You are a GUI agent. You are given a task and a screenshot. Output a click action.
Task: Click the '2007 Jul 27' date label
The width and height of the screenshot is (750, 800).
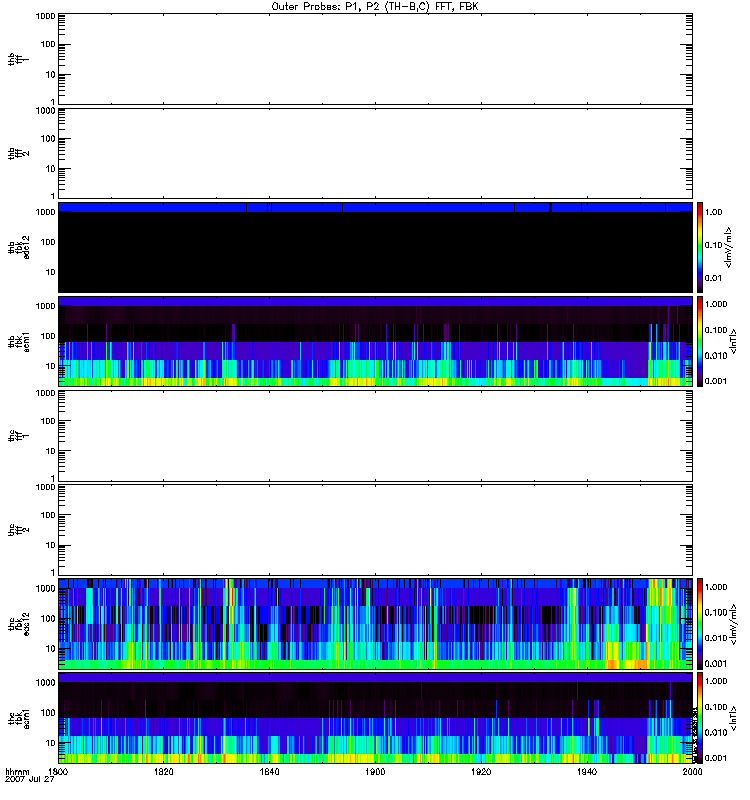[28, 781]
